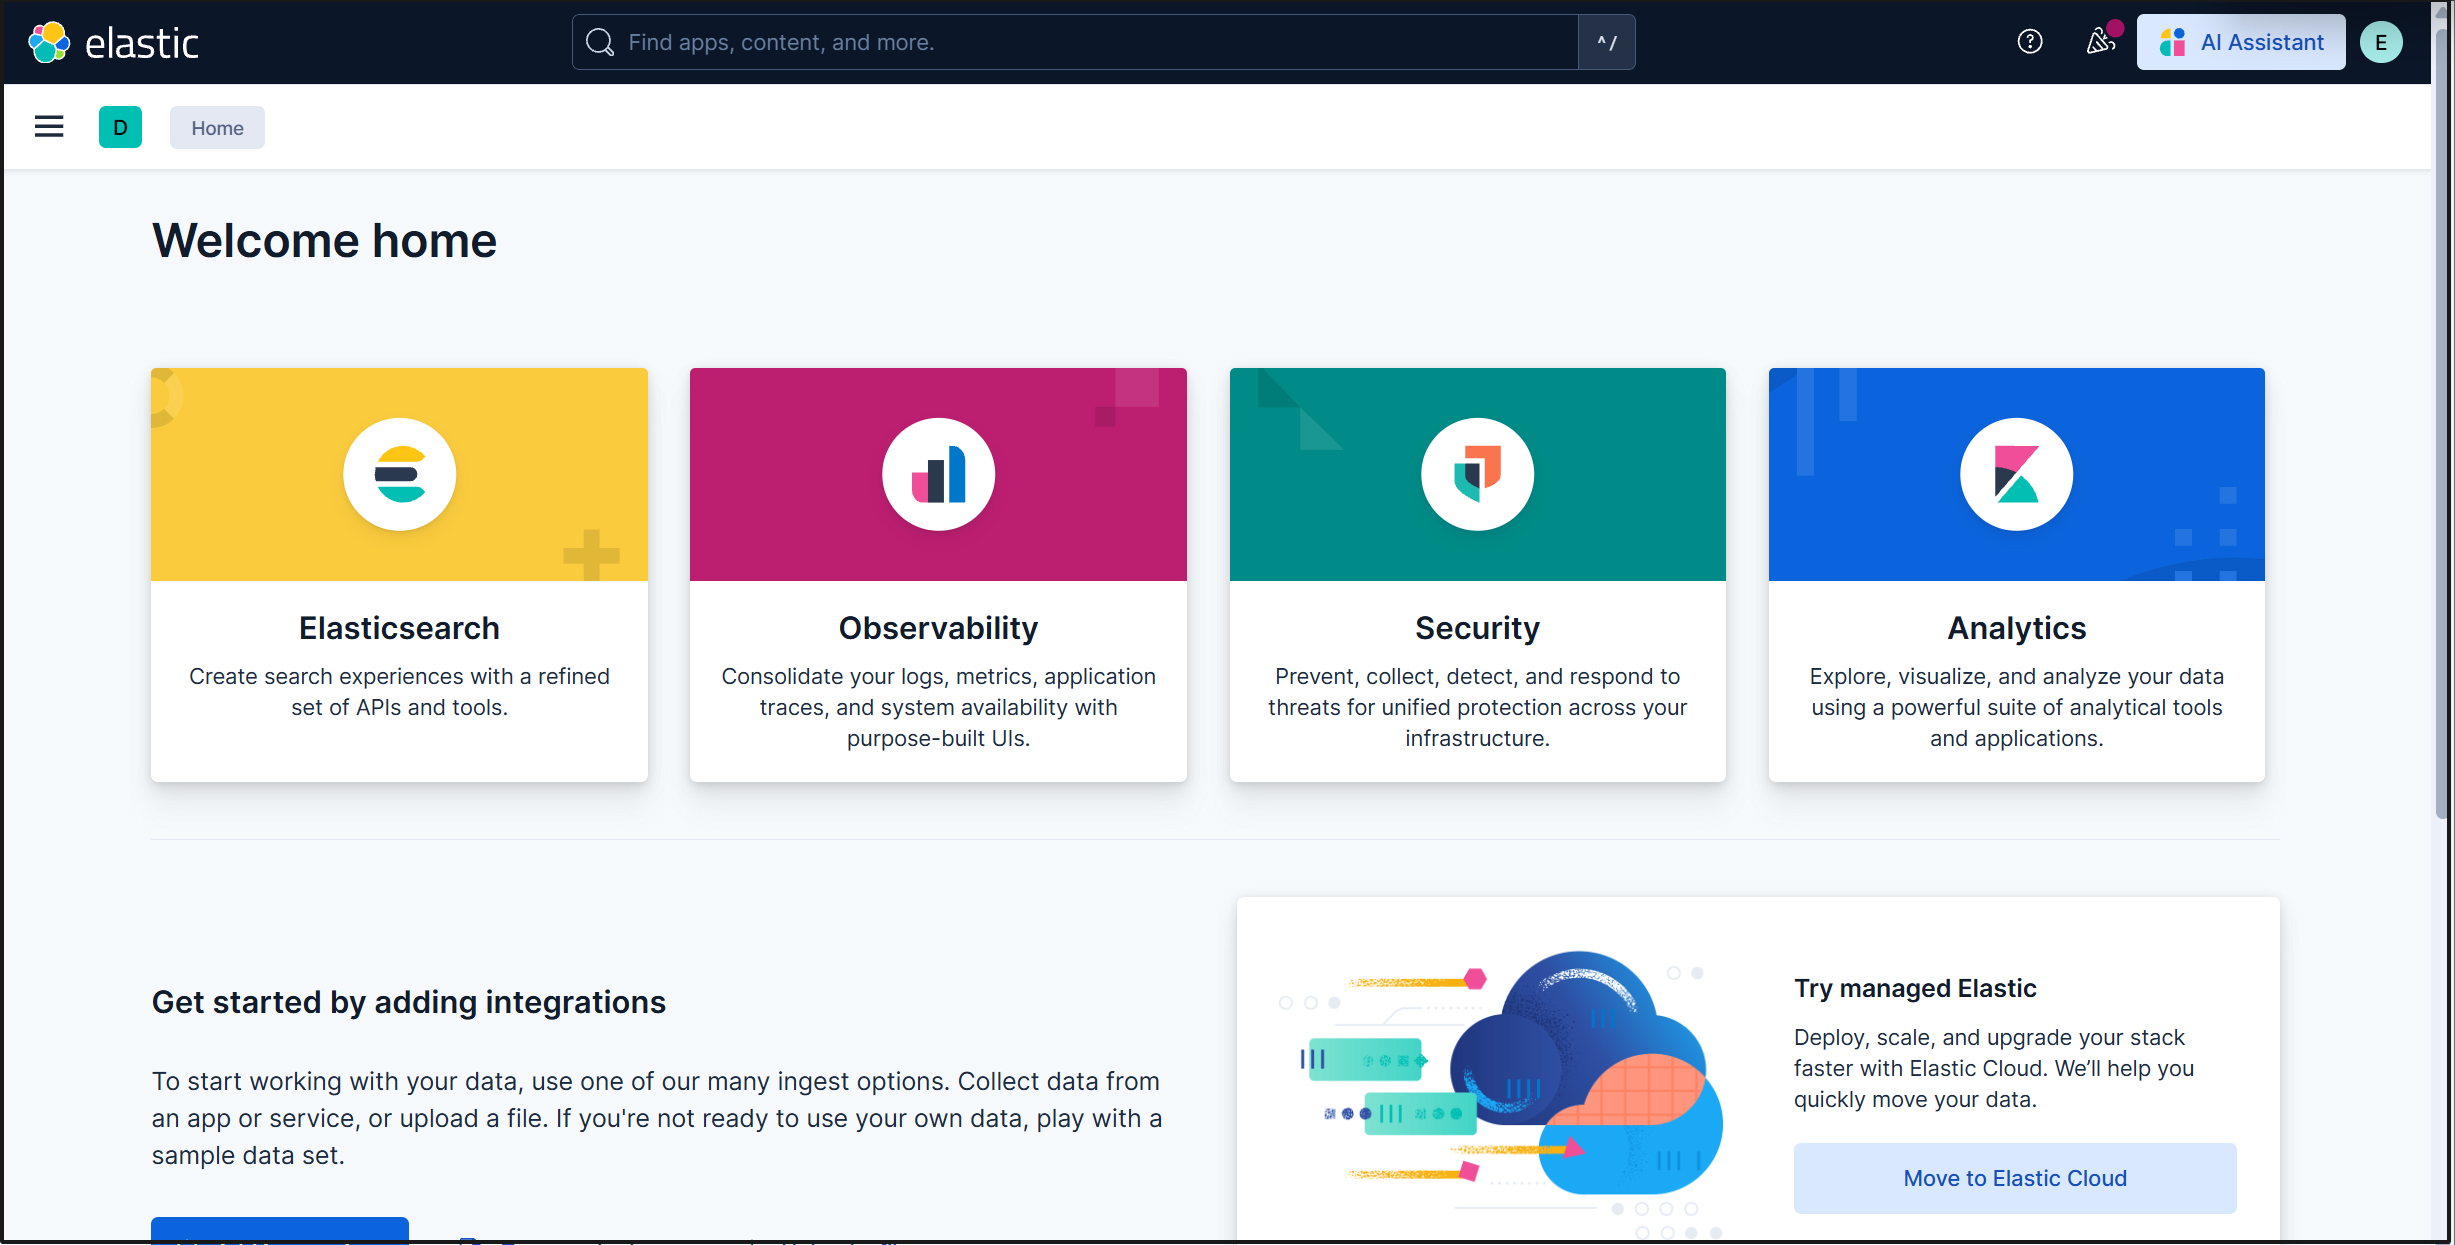Click the Kibana Analytics icon
This screenshot has height=1245, width=2455.
click(x=2016, y=474)
